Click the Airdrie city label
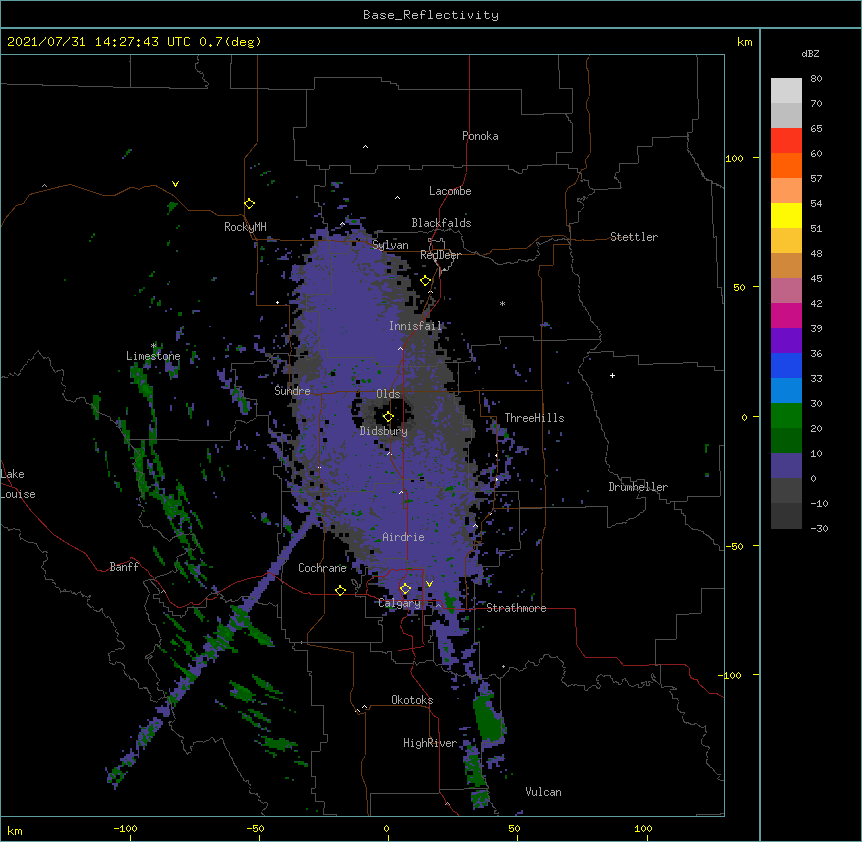This screenshot has height=842, width=862. pos(404,537)
